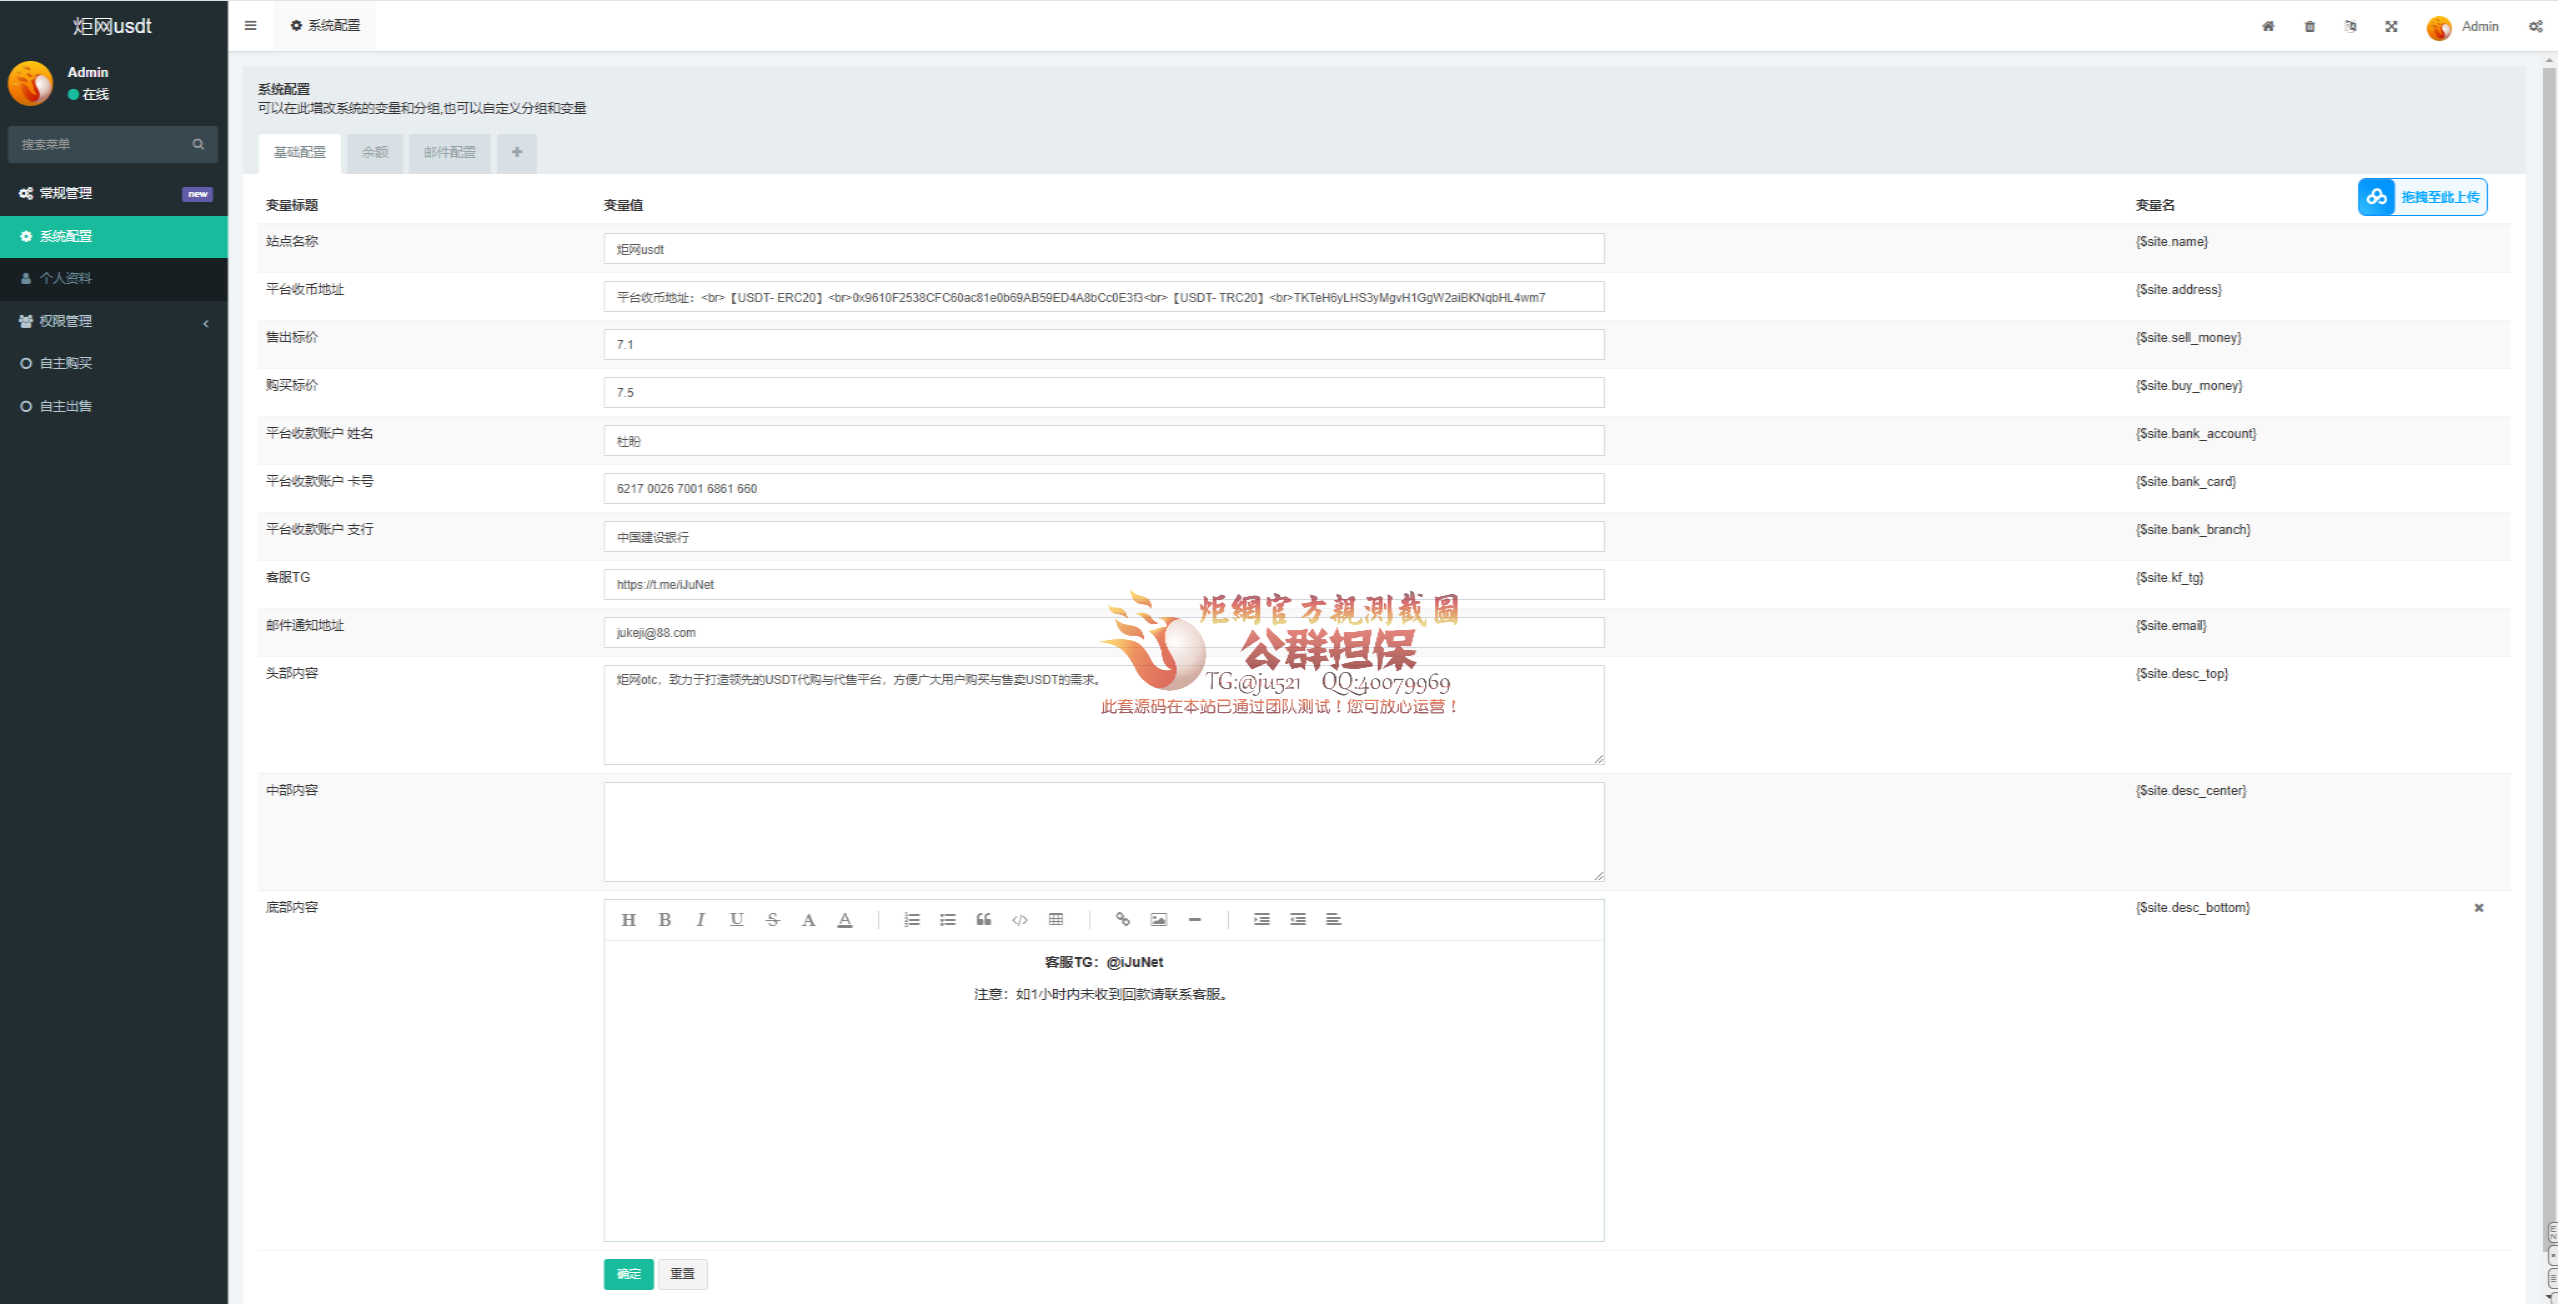Insert a hyperlink using the link icon
The width and height of the screenshot is (2558, 1304).
(1122, 920)
